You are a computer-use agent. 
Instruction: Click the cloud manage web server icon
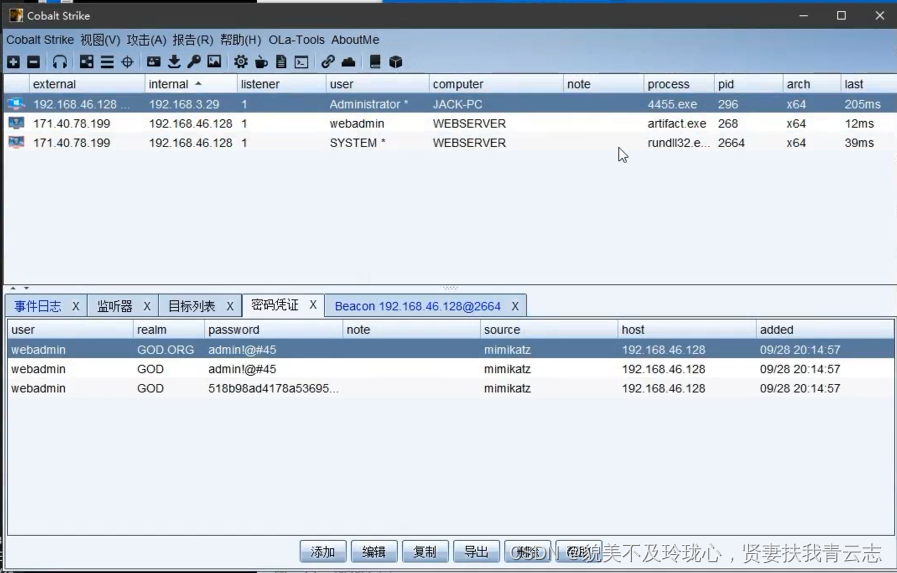348,62
